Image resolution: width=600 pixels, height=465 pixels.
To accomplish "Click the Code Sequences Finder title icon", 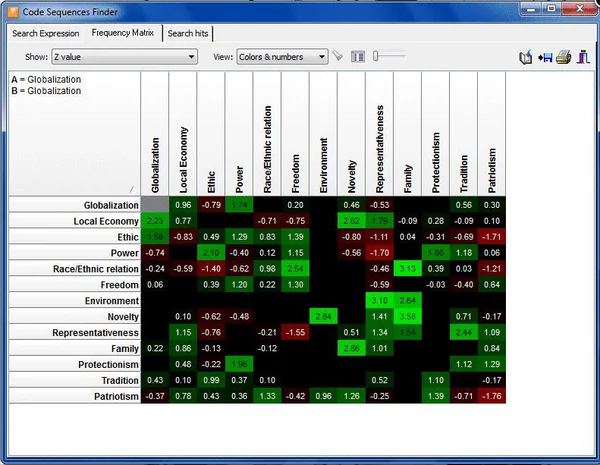I will [13, 12].
